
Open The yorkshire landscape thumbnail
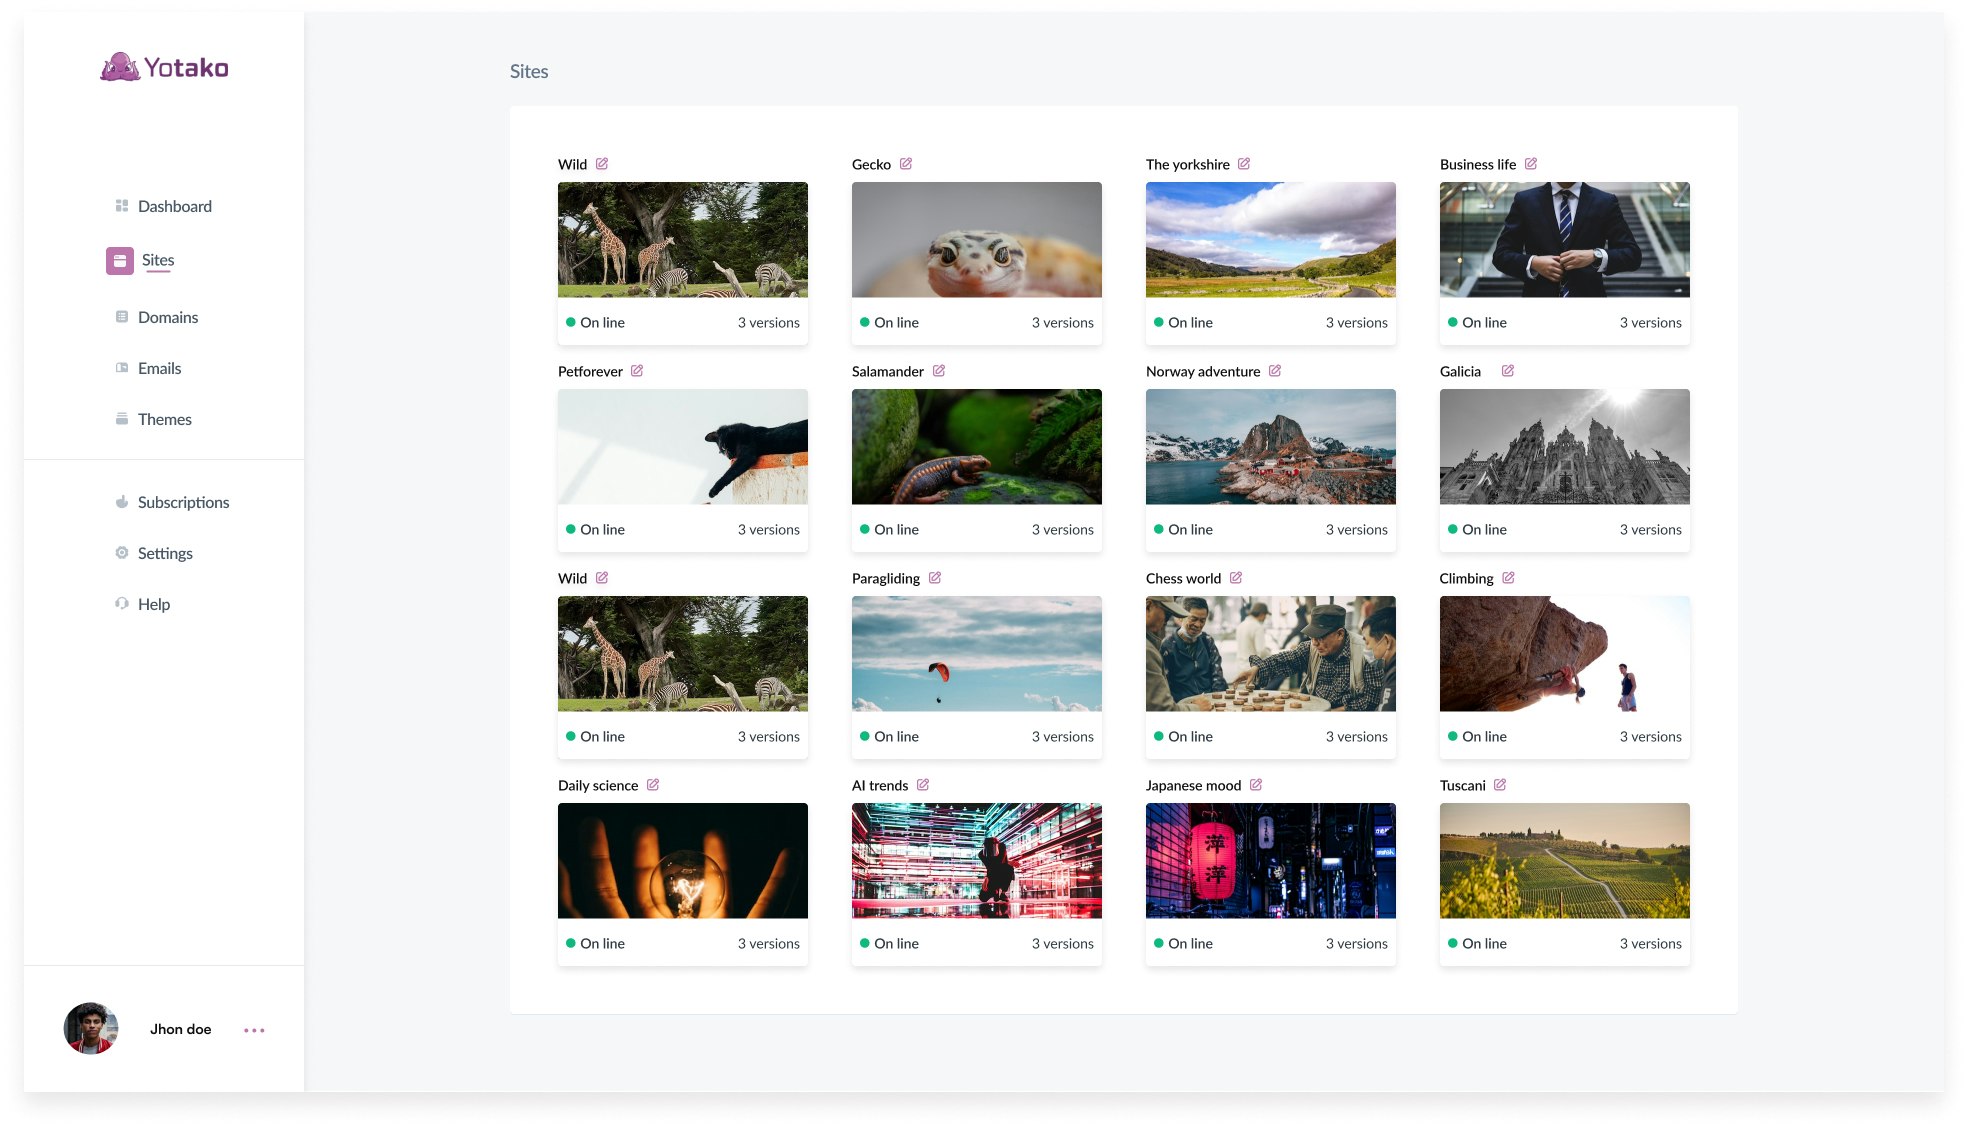(1271, 240)
